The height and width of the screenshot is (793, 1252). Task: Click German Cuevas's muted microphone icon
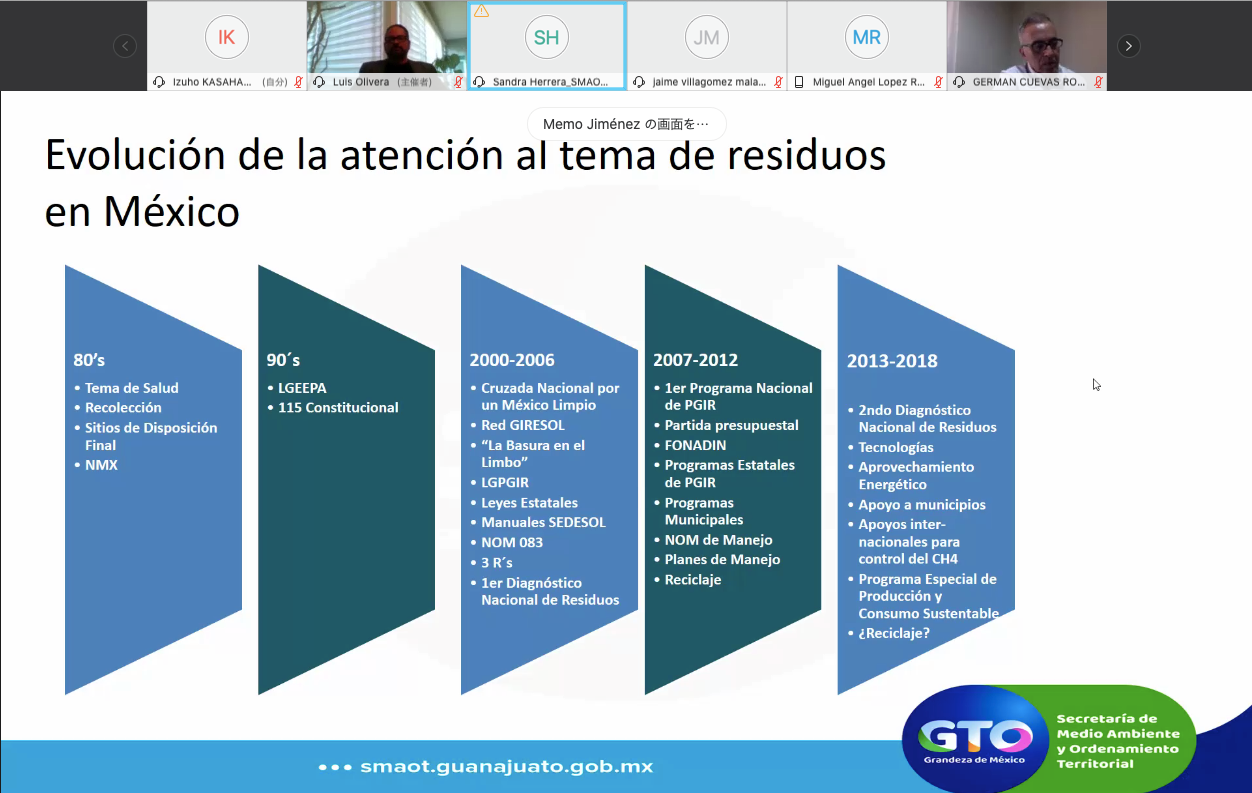click(x=1098, y=82)
